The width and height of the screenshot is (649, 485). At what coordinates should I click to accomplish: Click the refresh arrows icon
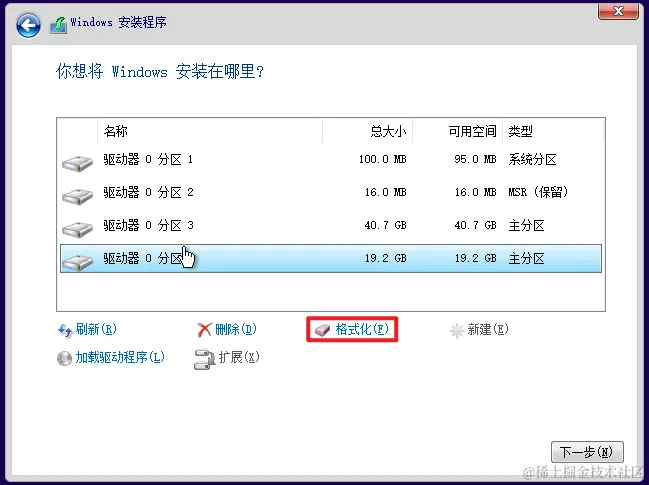pyautogui.click(x=65, y=330)
